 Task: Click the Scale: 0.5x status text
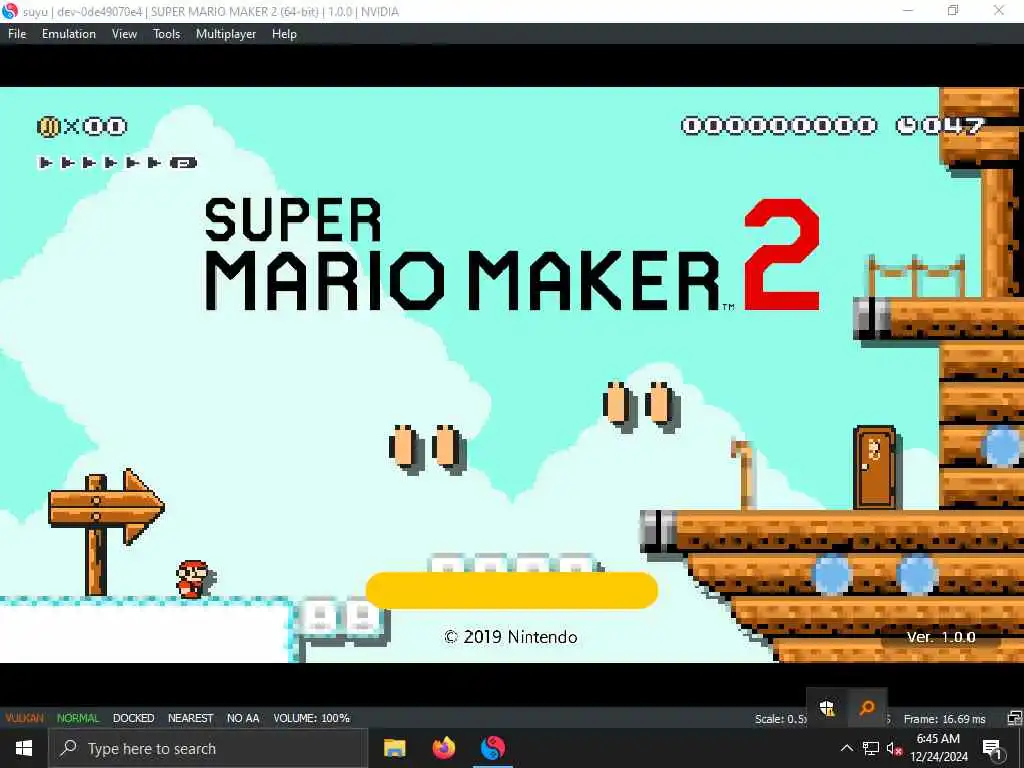coord(781,719)
